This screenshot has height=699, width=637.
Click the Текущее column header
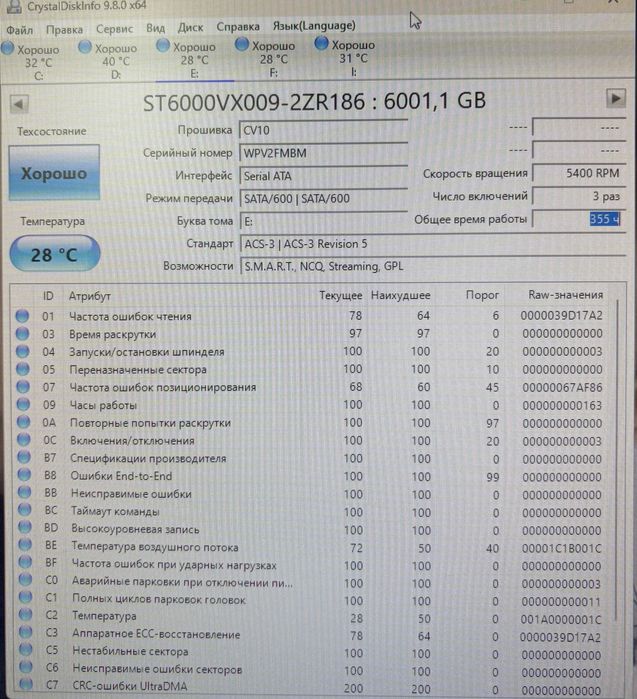tap(341, 295)
